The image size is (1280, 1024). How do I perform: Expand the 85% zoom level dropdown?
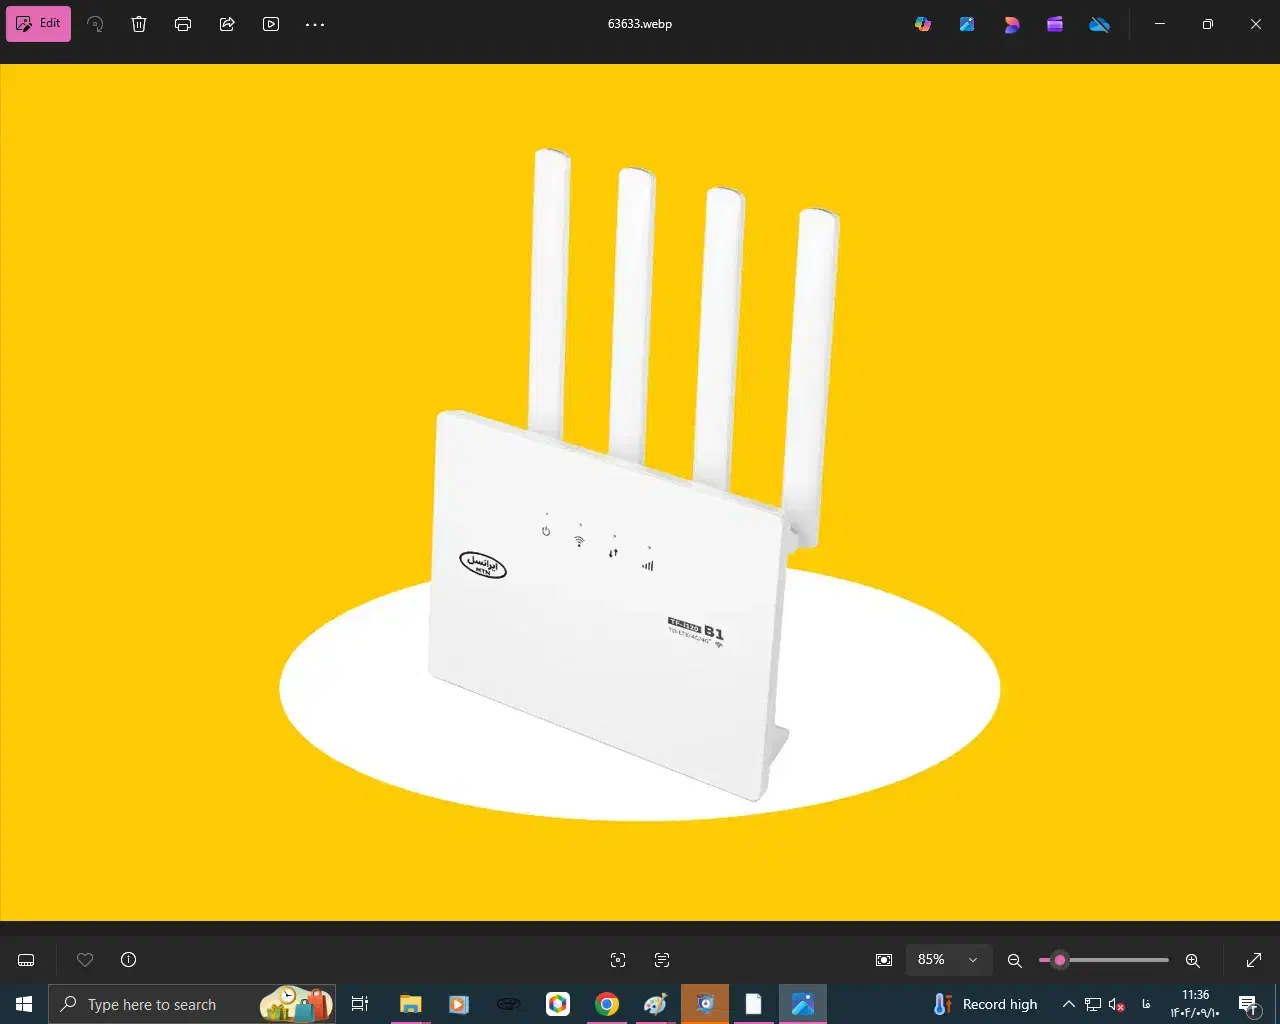pos(972,960)
